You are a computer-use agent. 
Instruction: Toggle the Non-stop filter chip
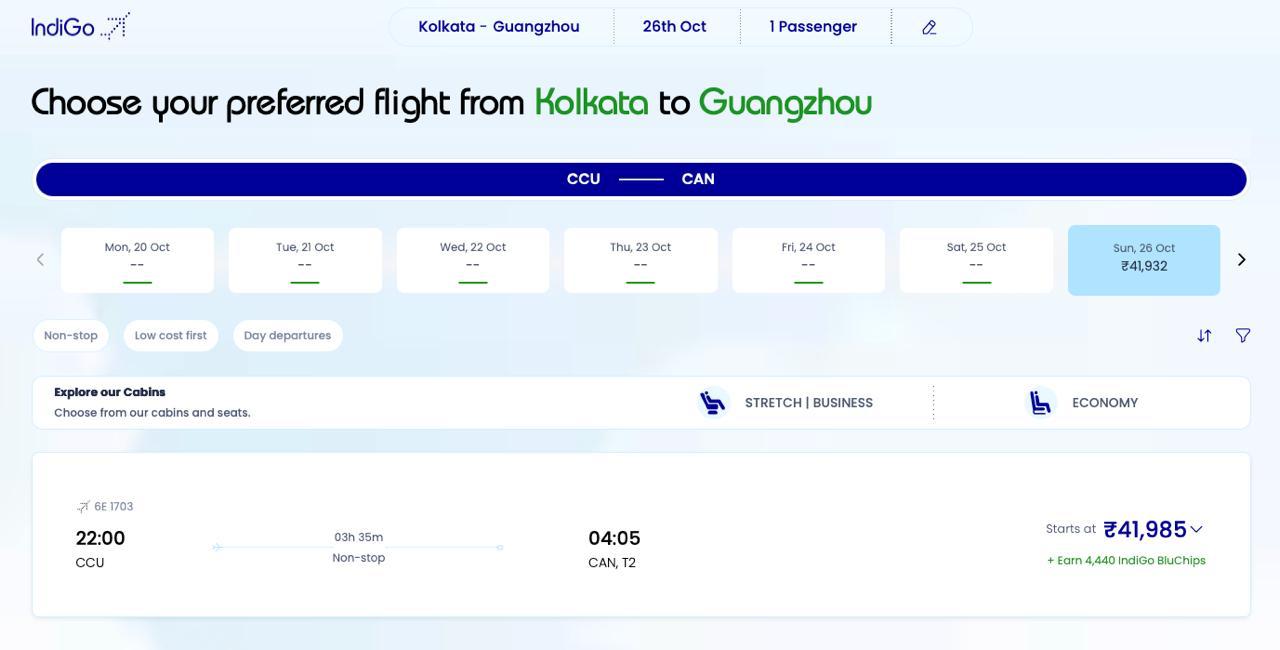pyautogui.click(x=71, y=336)
